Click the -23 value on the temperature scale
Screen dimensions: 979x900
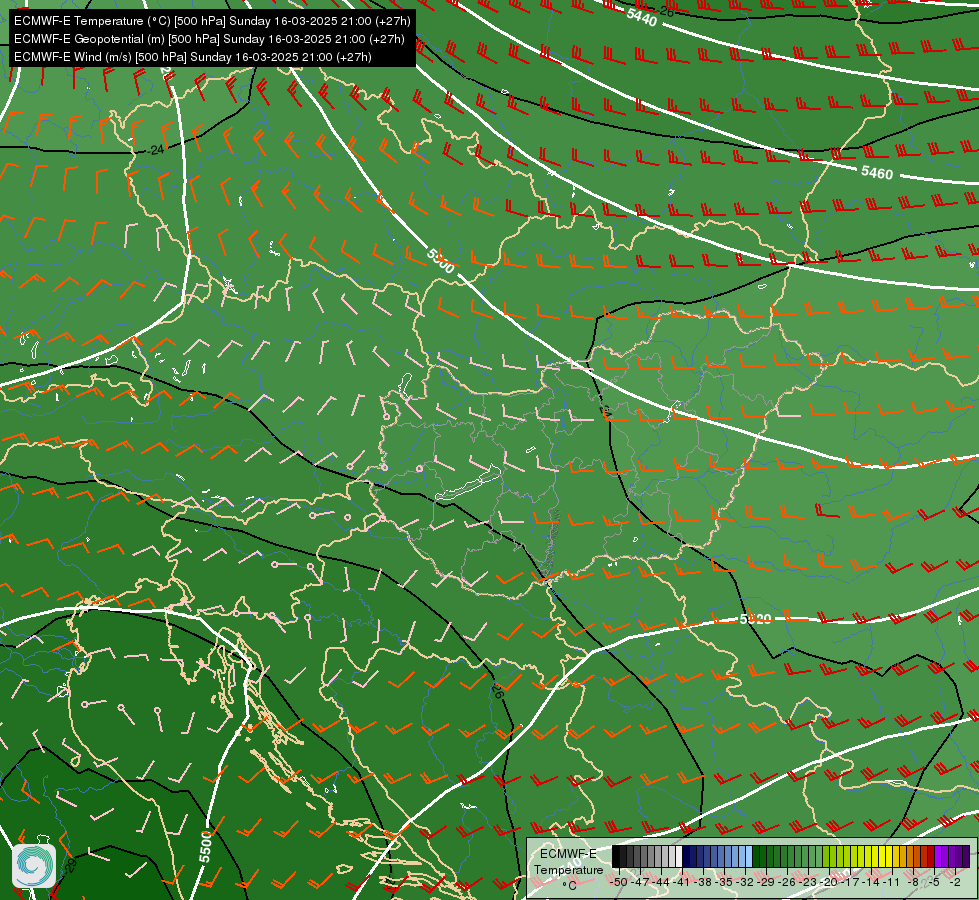click(x=808, y=882)
